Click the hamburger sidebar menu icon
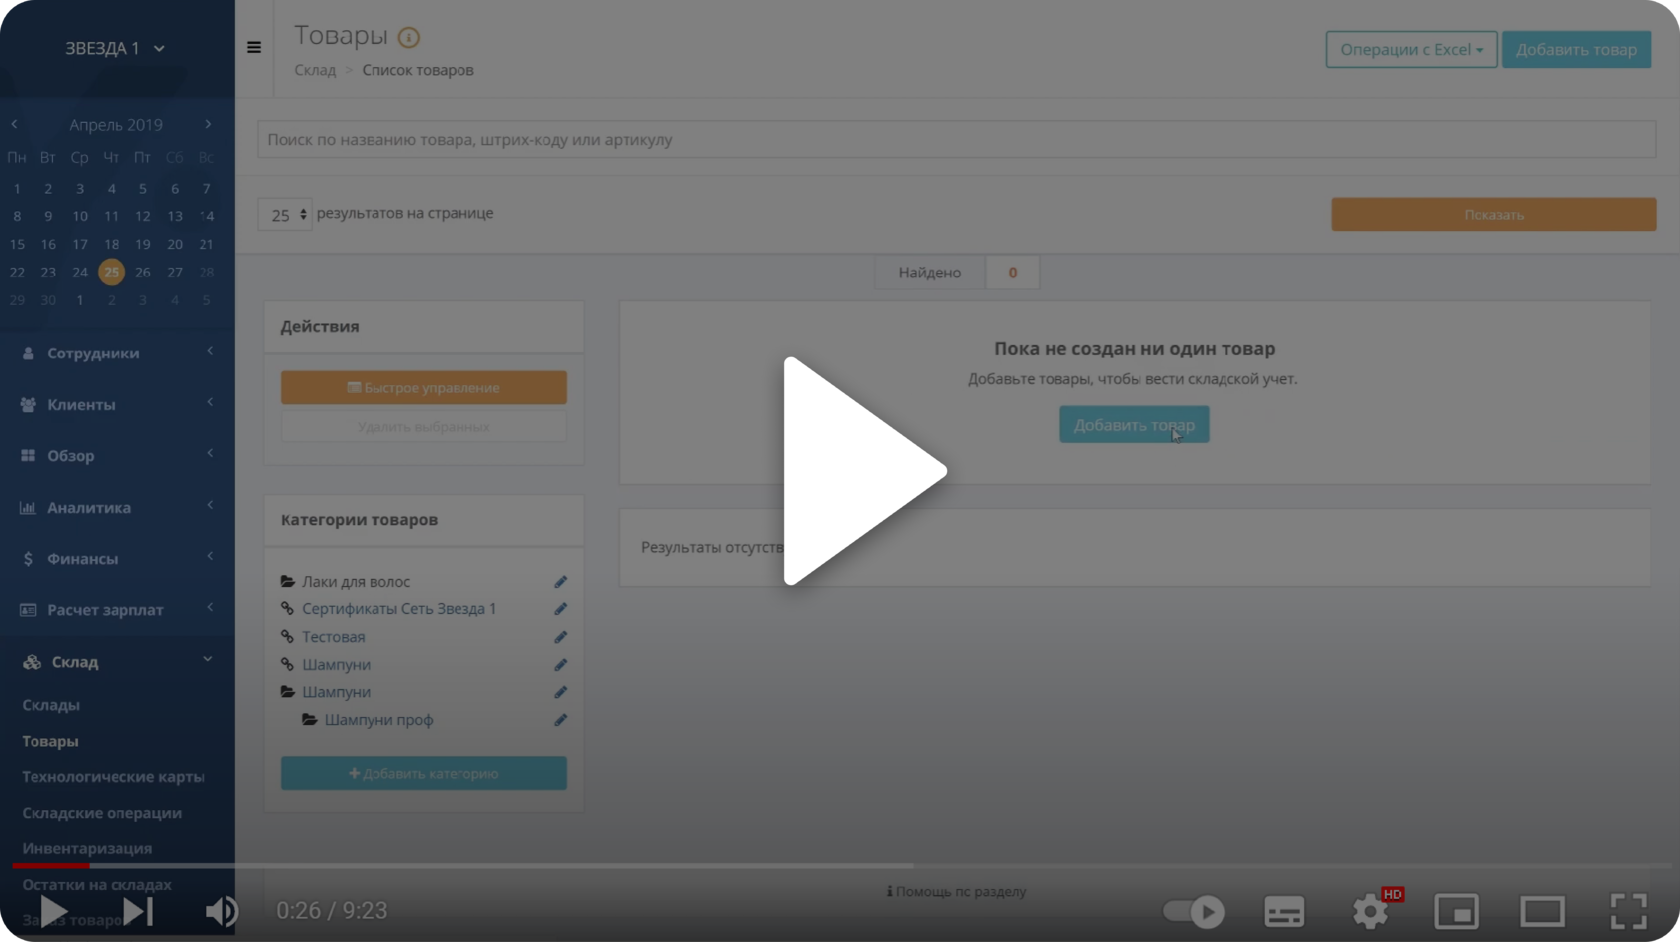The width and height of the screenshot is (1680, 942). [x=254, y=47]
